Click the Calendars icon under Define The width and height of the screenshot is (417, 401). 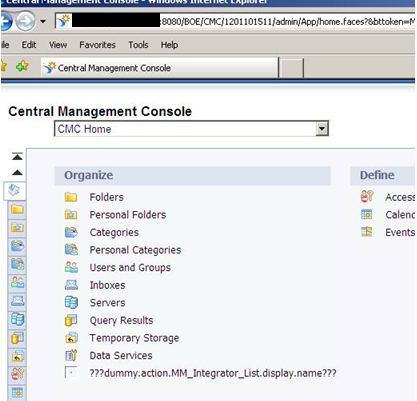pos(367,214)
